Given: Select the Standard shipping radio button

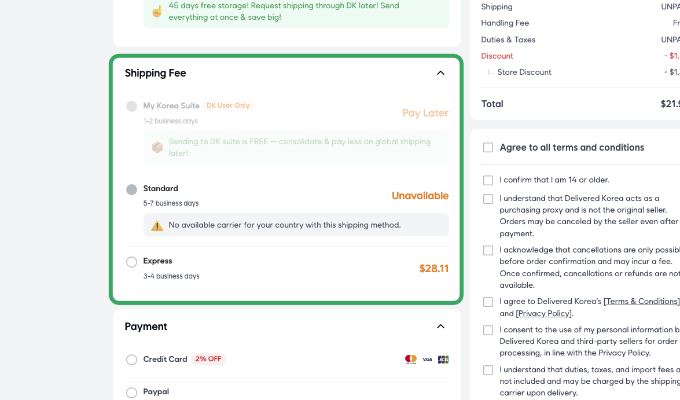Looking at the screenshot, I should coord(132,189).
